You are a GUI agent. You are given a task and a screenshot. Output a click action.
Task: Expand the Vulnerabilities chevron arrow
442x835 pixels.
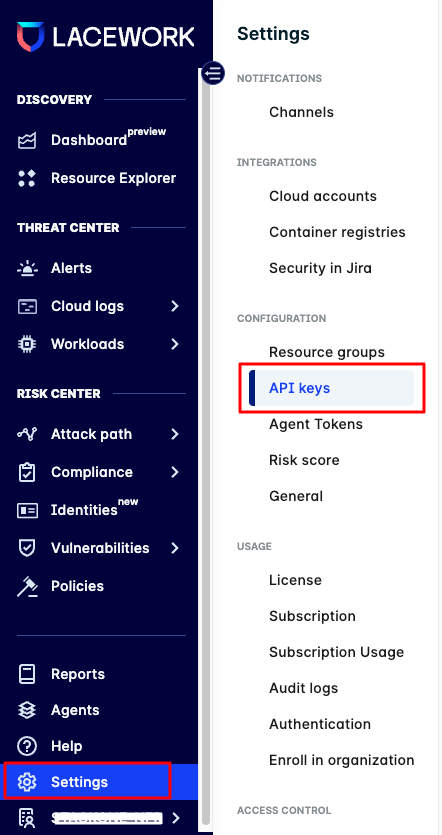pyautogui.click(x=175, y=548)
